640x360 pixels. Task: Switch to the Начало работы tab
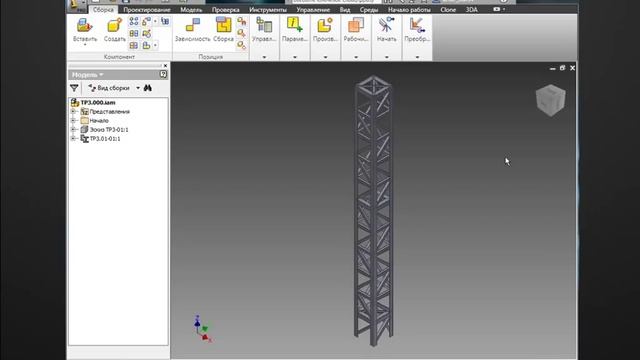[409, 10]
